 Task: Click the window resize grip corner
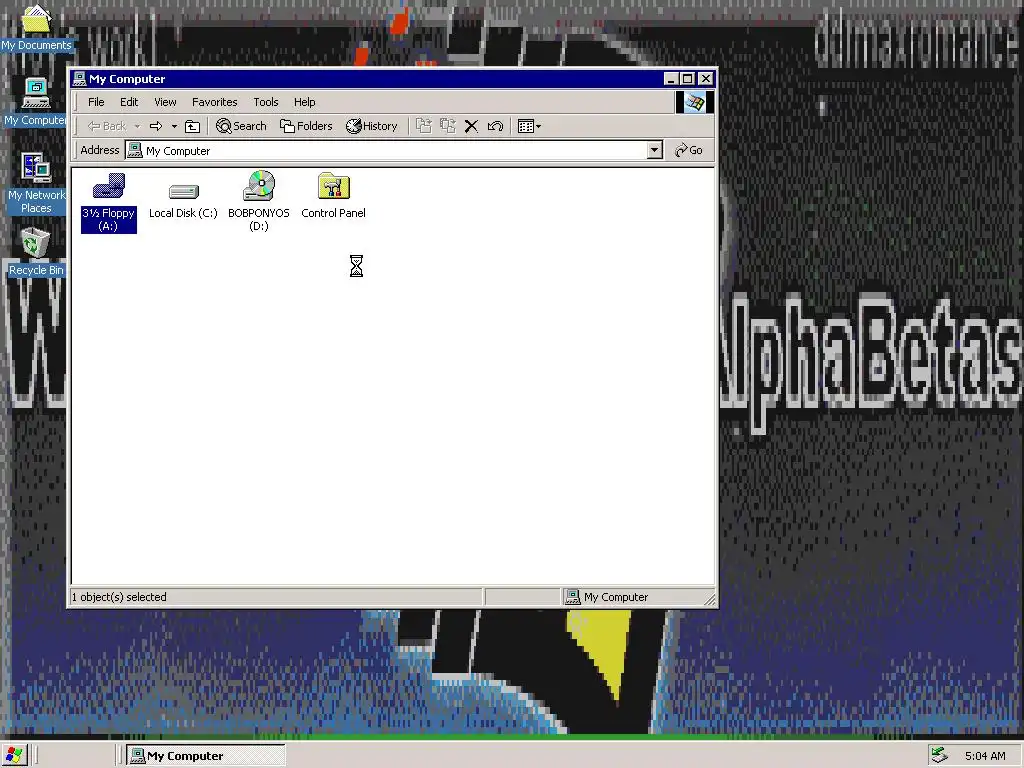(710, 598)
